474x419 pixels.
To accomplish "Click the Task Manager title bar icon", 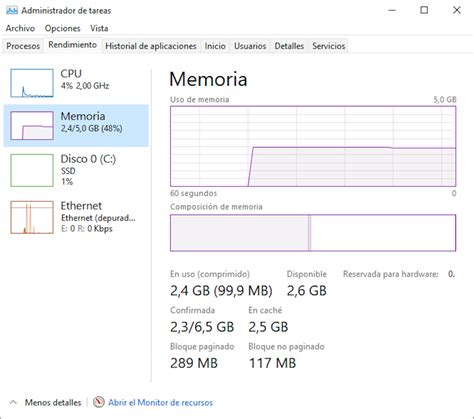I will click(x=12, y=10).
